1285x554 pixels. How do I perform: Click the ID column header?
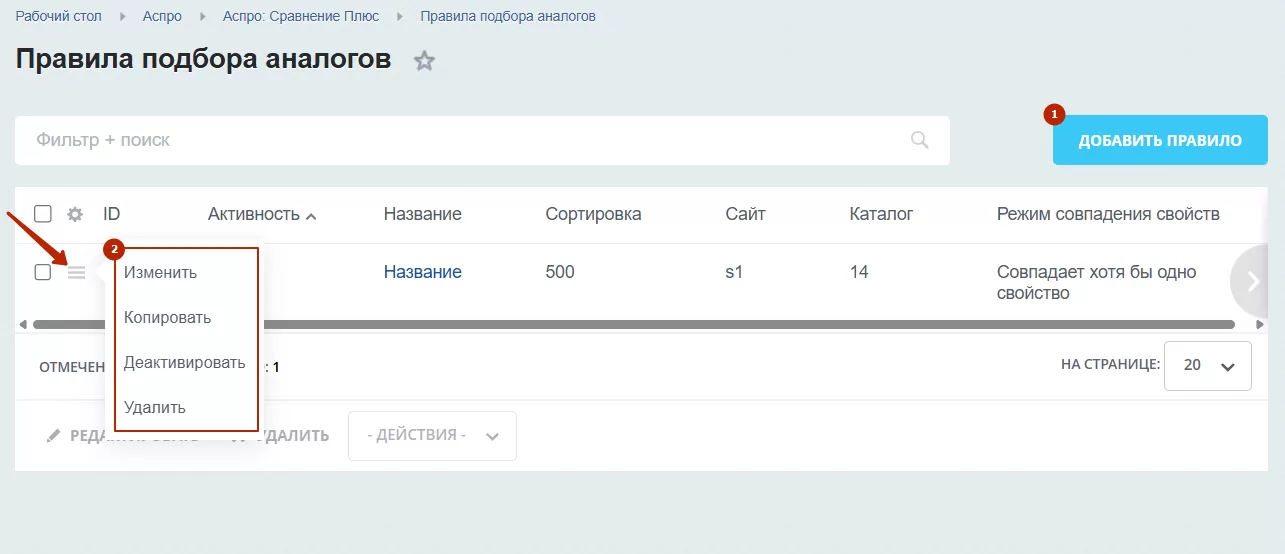click(112, 214)
